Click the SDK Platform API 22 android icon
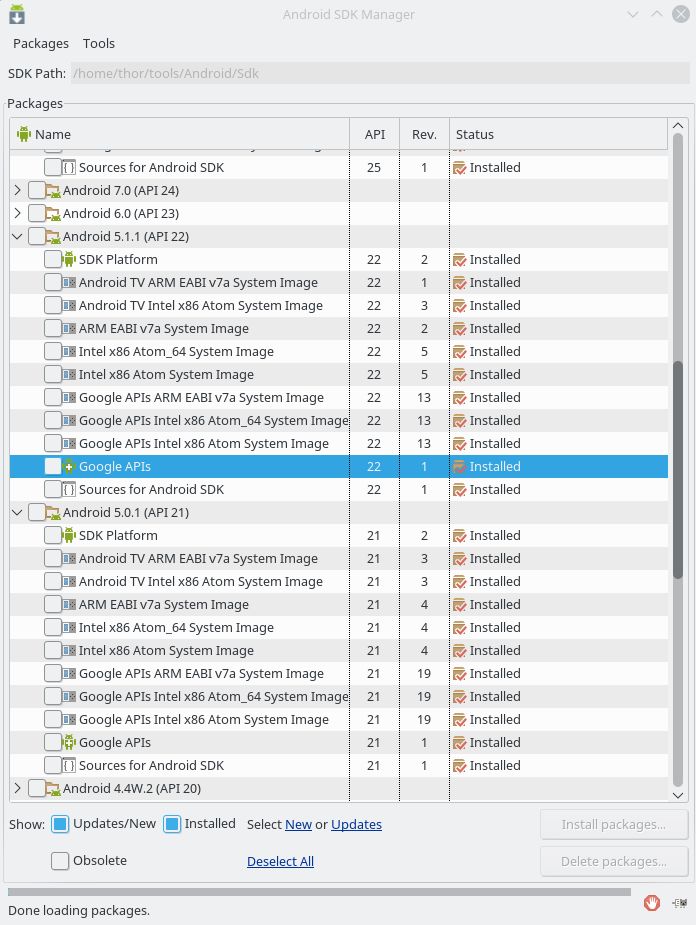 coord(69,259)
